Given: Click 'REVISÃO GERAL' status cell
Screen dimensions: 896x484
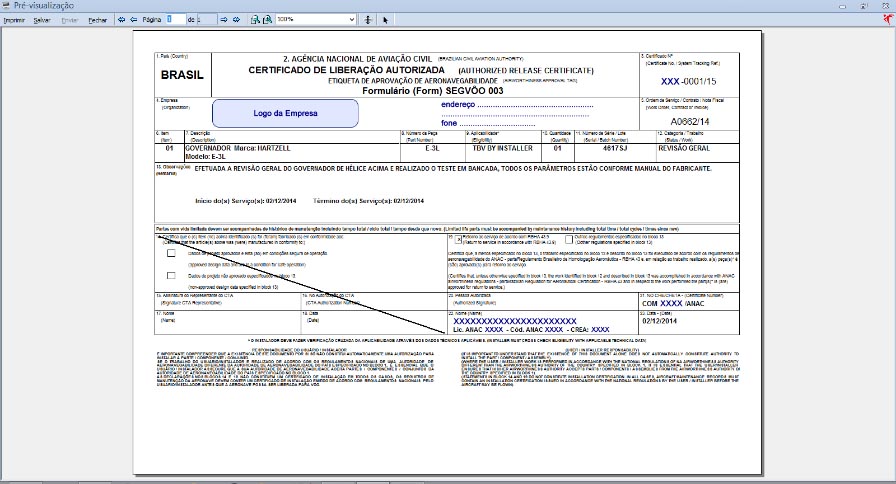Looking at the screenshot, I should pos(684,148).
